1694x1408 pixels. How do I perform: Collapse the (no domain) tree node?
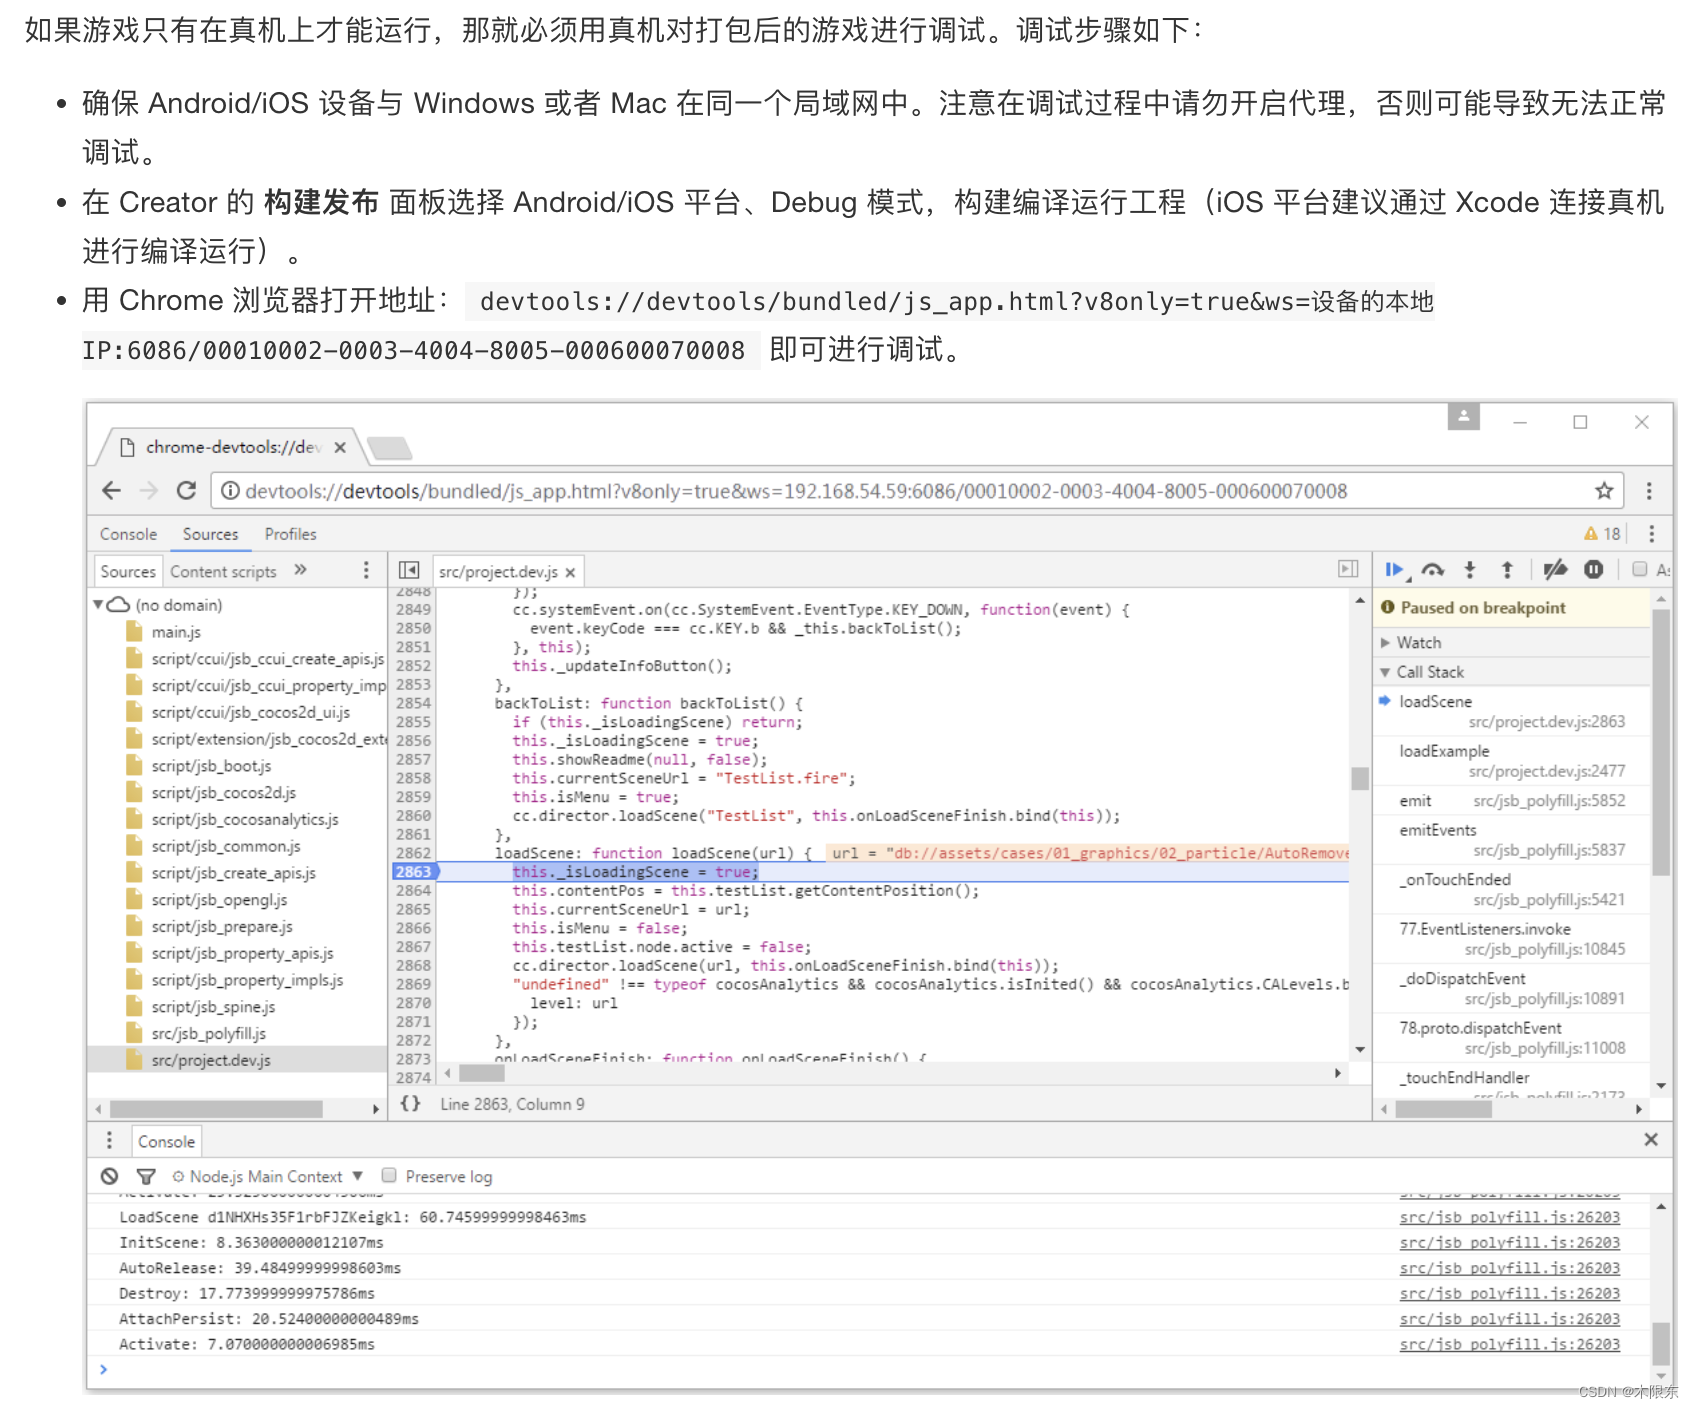click(98, 604)
